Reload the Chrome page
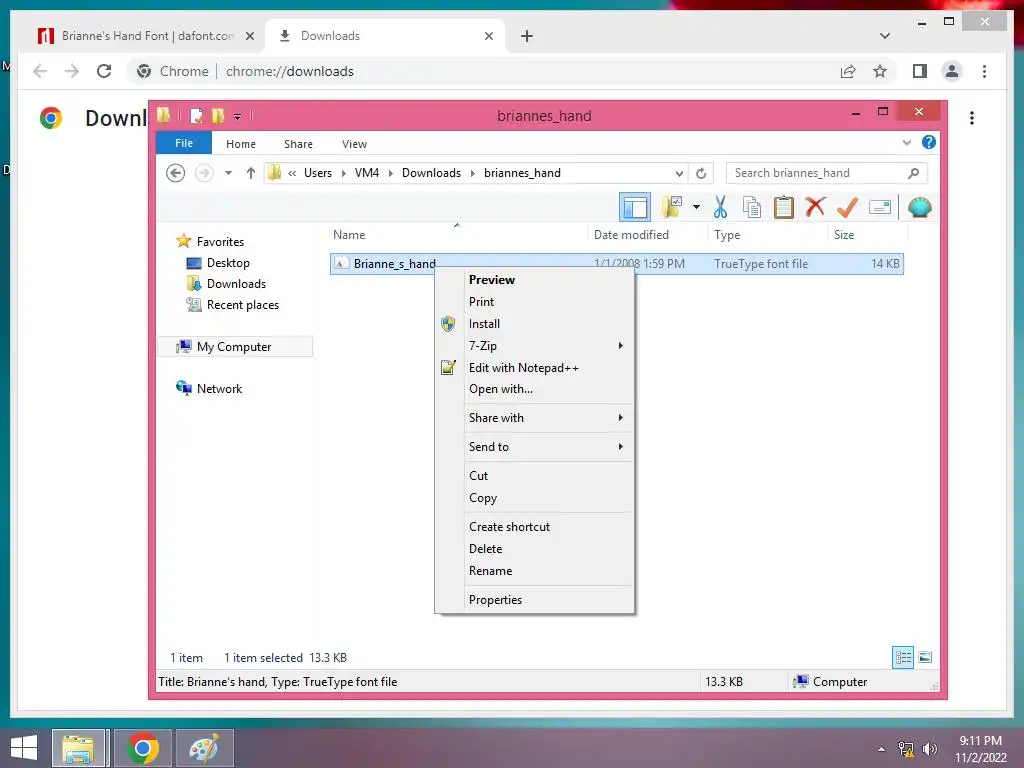This screenshot has height=768, width=1024. pos(104,71)
